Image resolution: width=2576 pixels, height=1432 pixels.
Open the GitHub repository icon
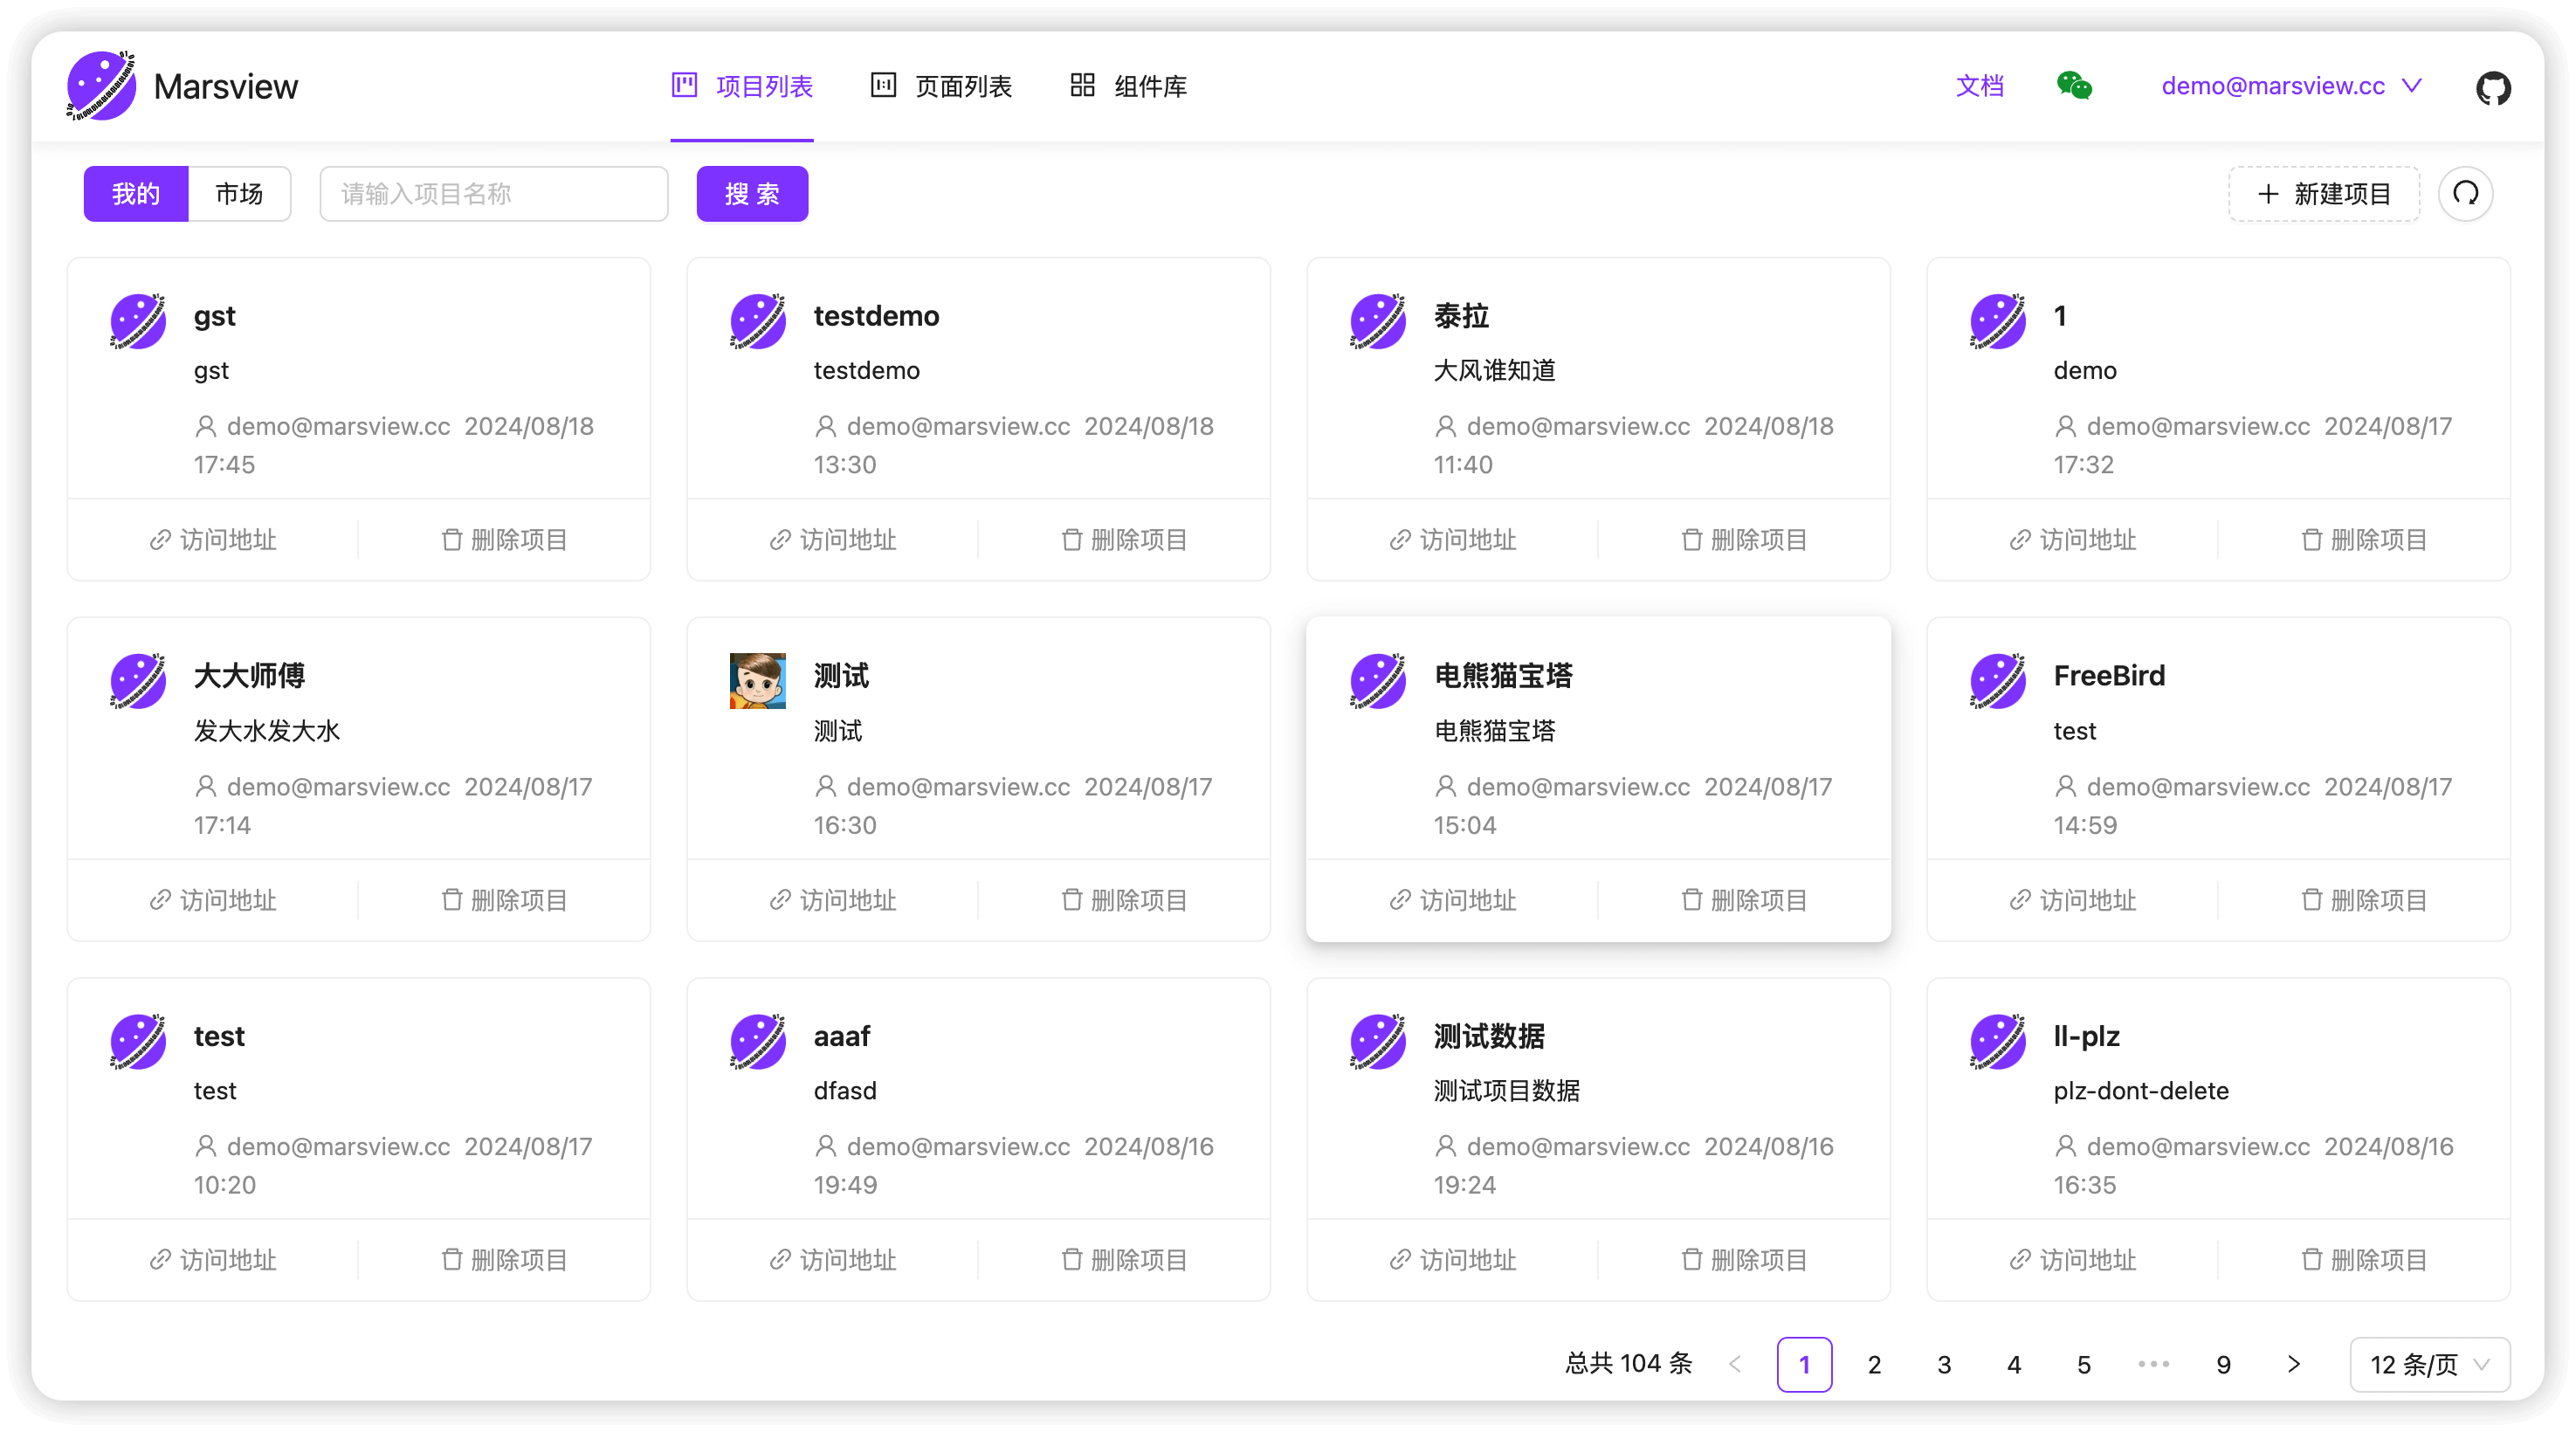2493,87
